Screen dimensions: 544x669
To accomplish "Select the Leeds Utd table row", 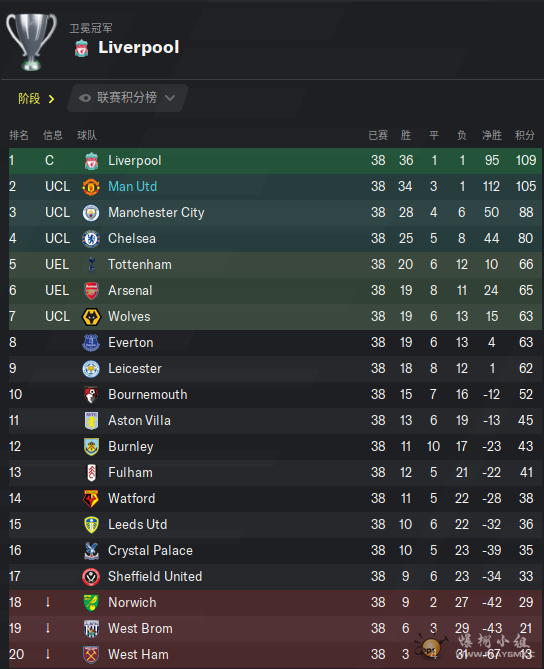I will pyautogui.click(x=275, y=525).
